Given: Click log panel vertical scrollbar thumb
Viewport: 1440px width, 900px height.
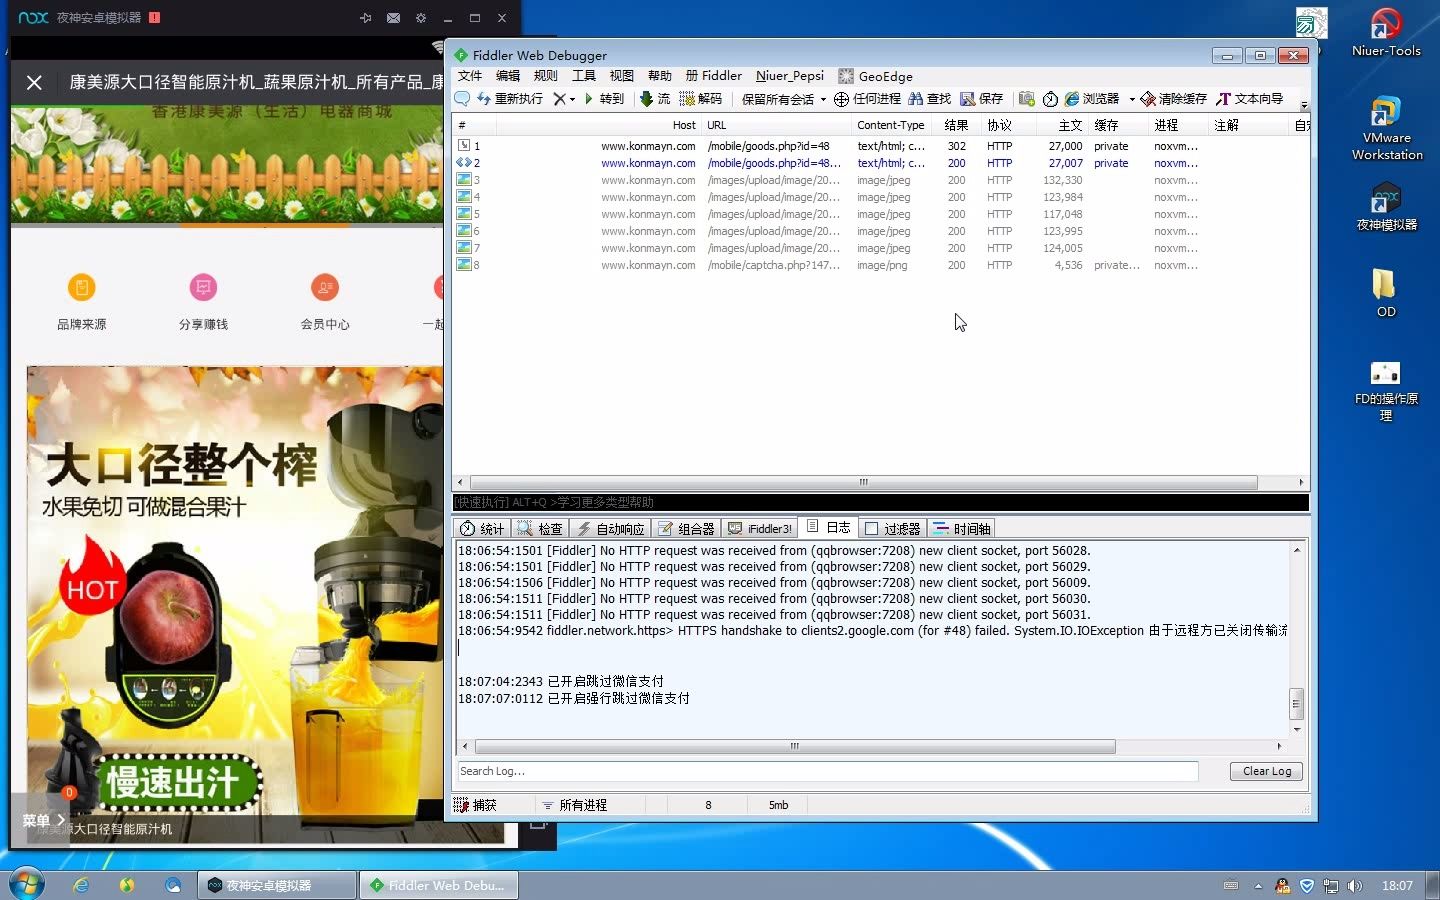Looking at the screenshot, I should [1296, 703].
